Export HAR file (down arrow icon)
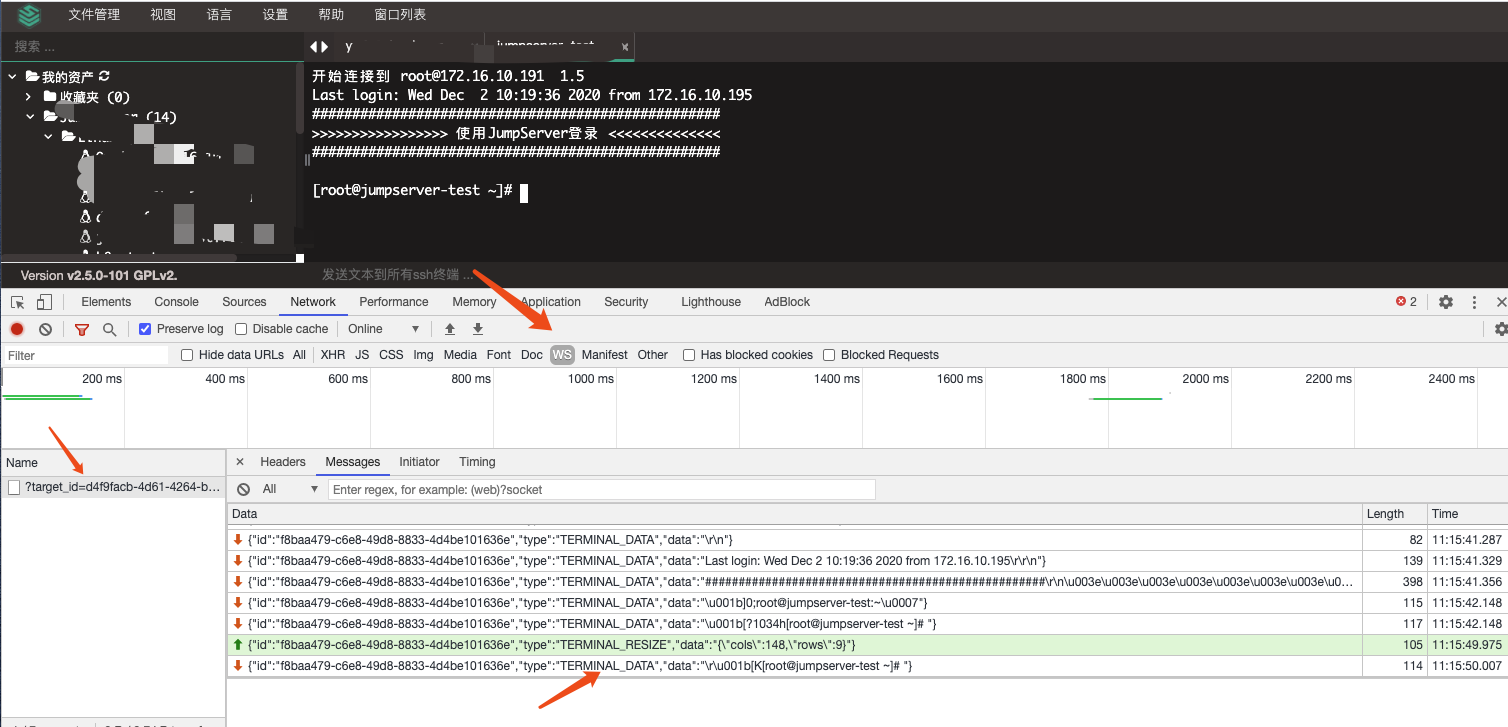 477,328
